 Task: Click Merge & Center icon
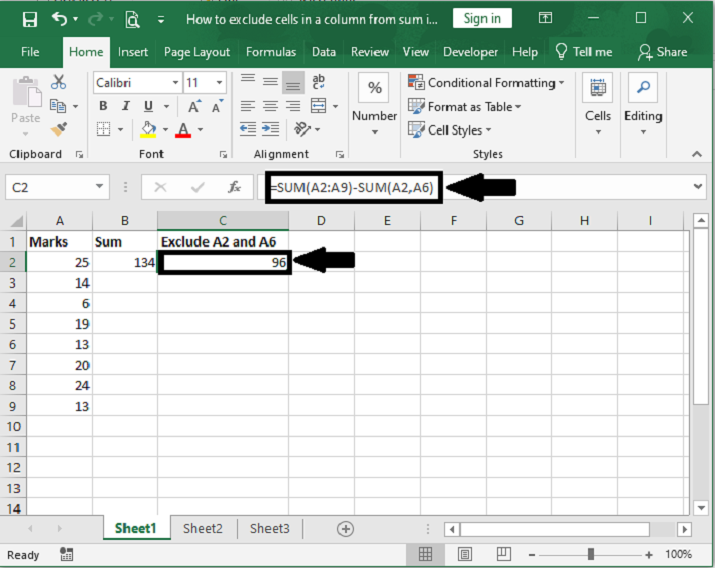318,106
